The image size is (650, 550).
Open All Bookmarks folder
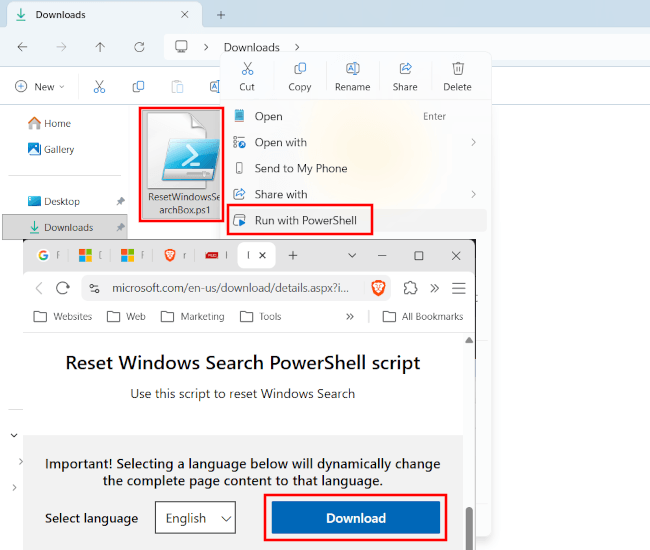(x=423, y=317)
